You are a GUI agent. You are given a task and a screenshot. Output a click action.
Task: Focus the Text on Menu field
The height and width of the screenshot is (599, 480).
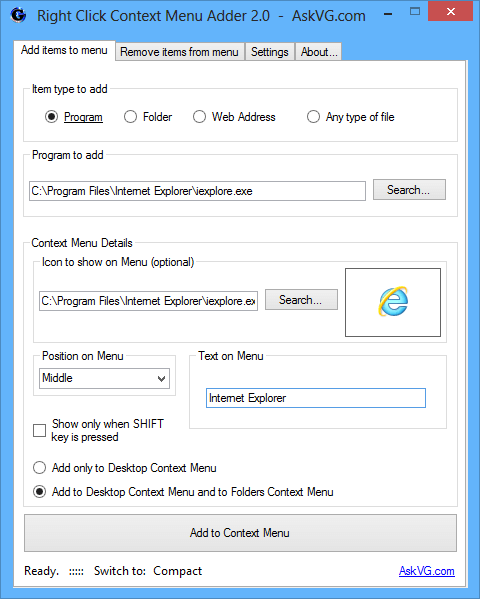pyautogui.click(x=316, y=398)
